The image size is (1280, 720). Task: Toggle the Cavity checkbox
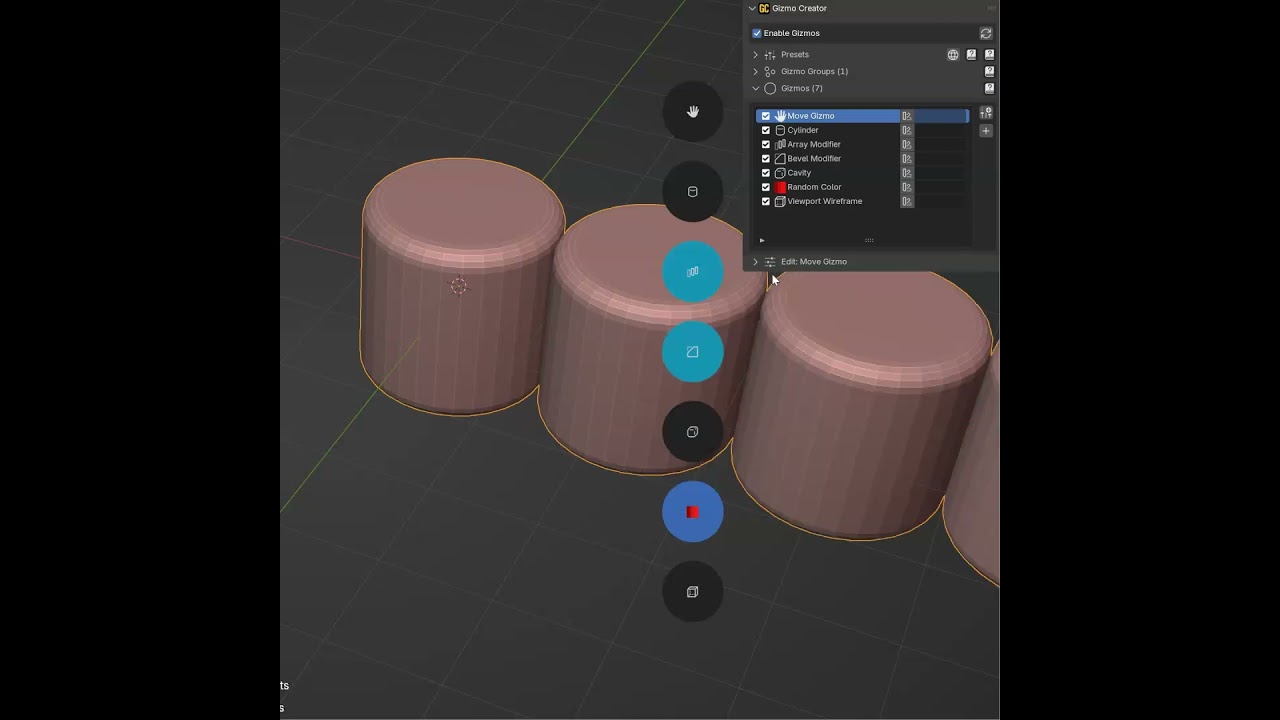tap(766, 173)
